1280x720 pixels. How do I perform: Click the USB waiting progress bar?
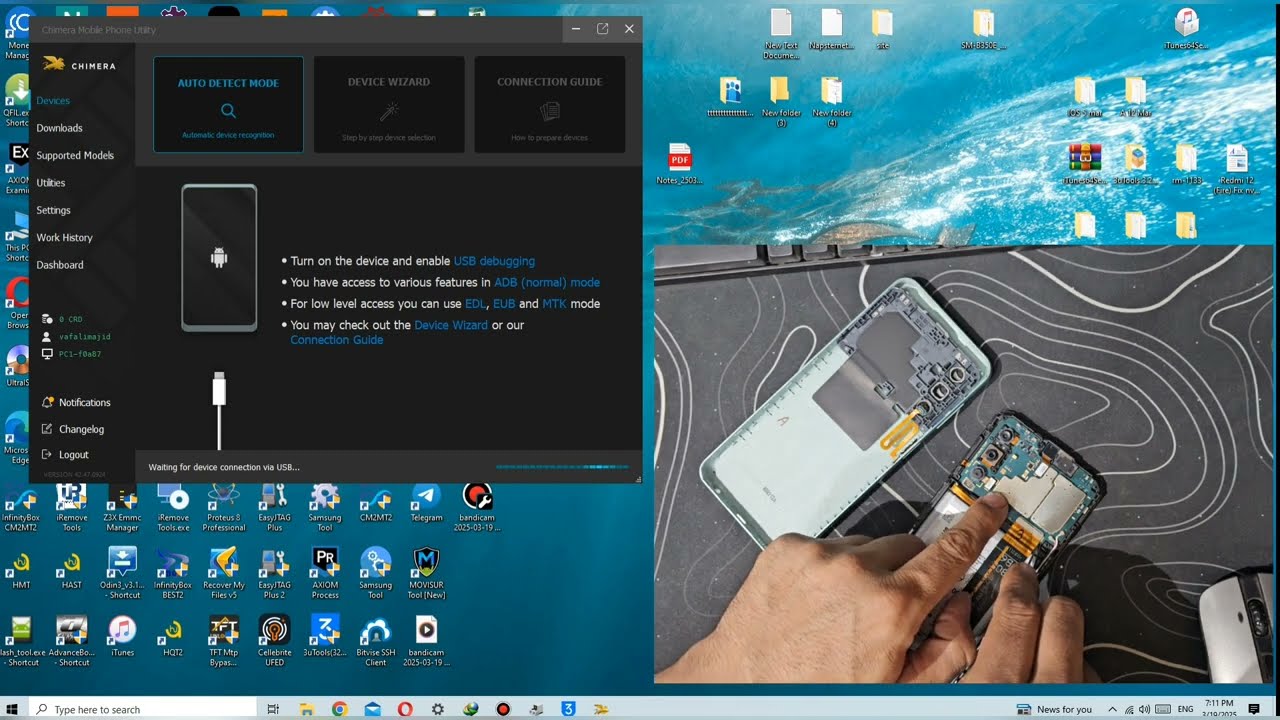point(562,467)
